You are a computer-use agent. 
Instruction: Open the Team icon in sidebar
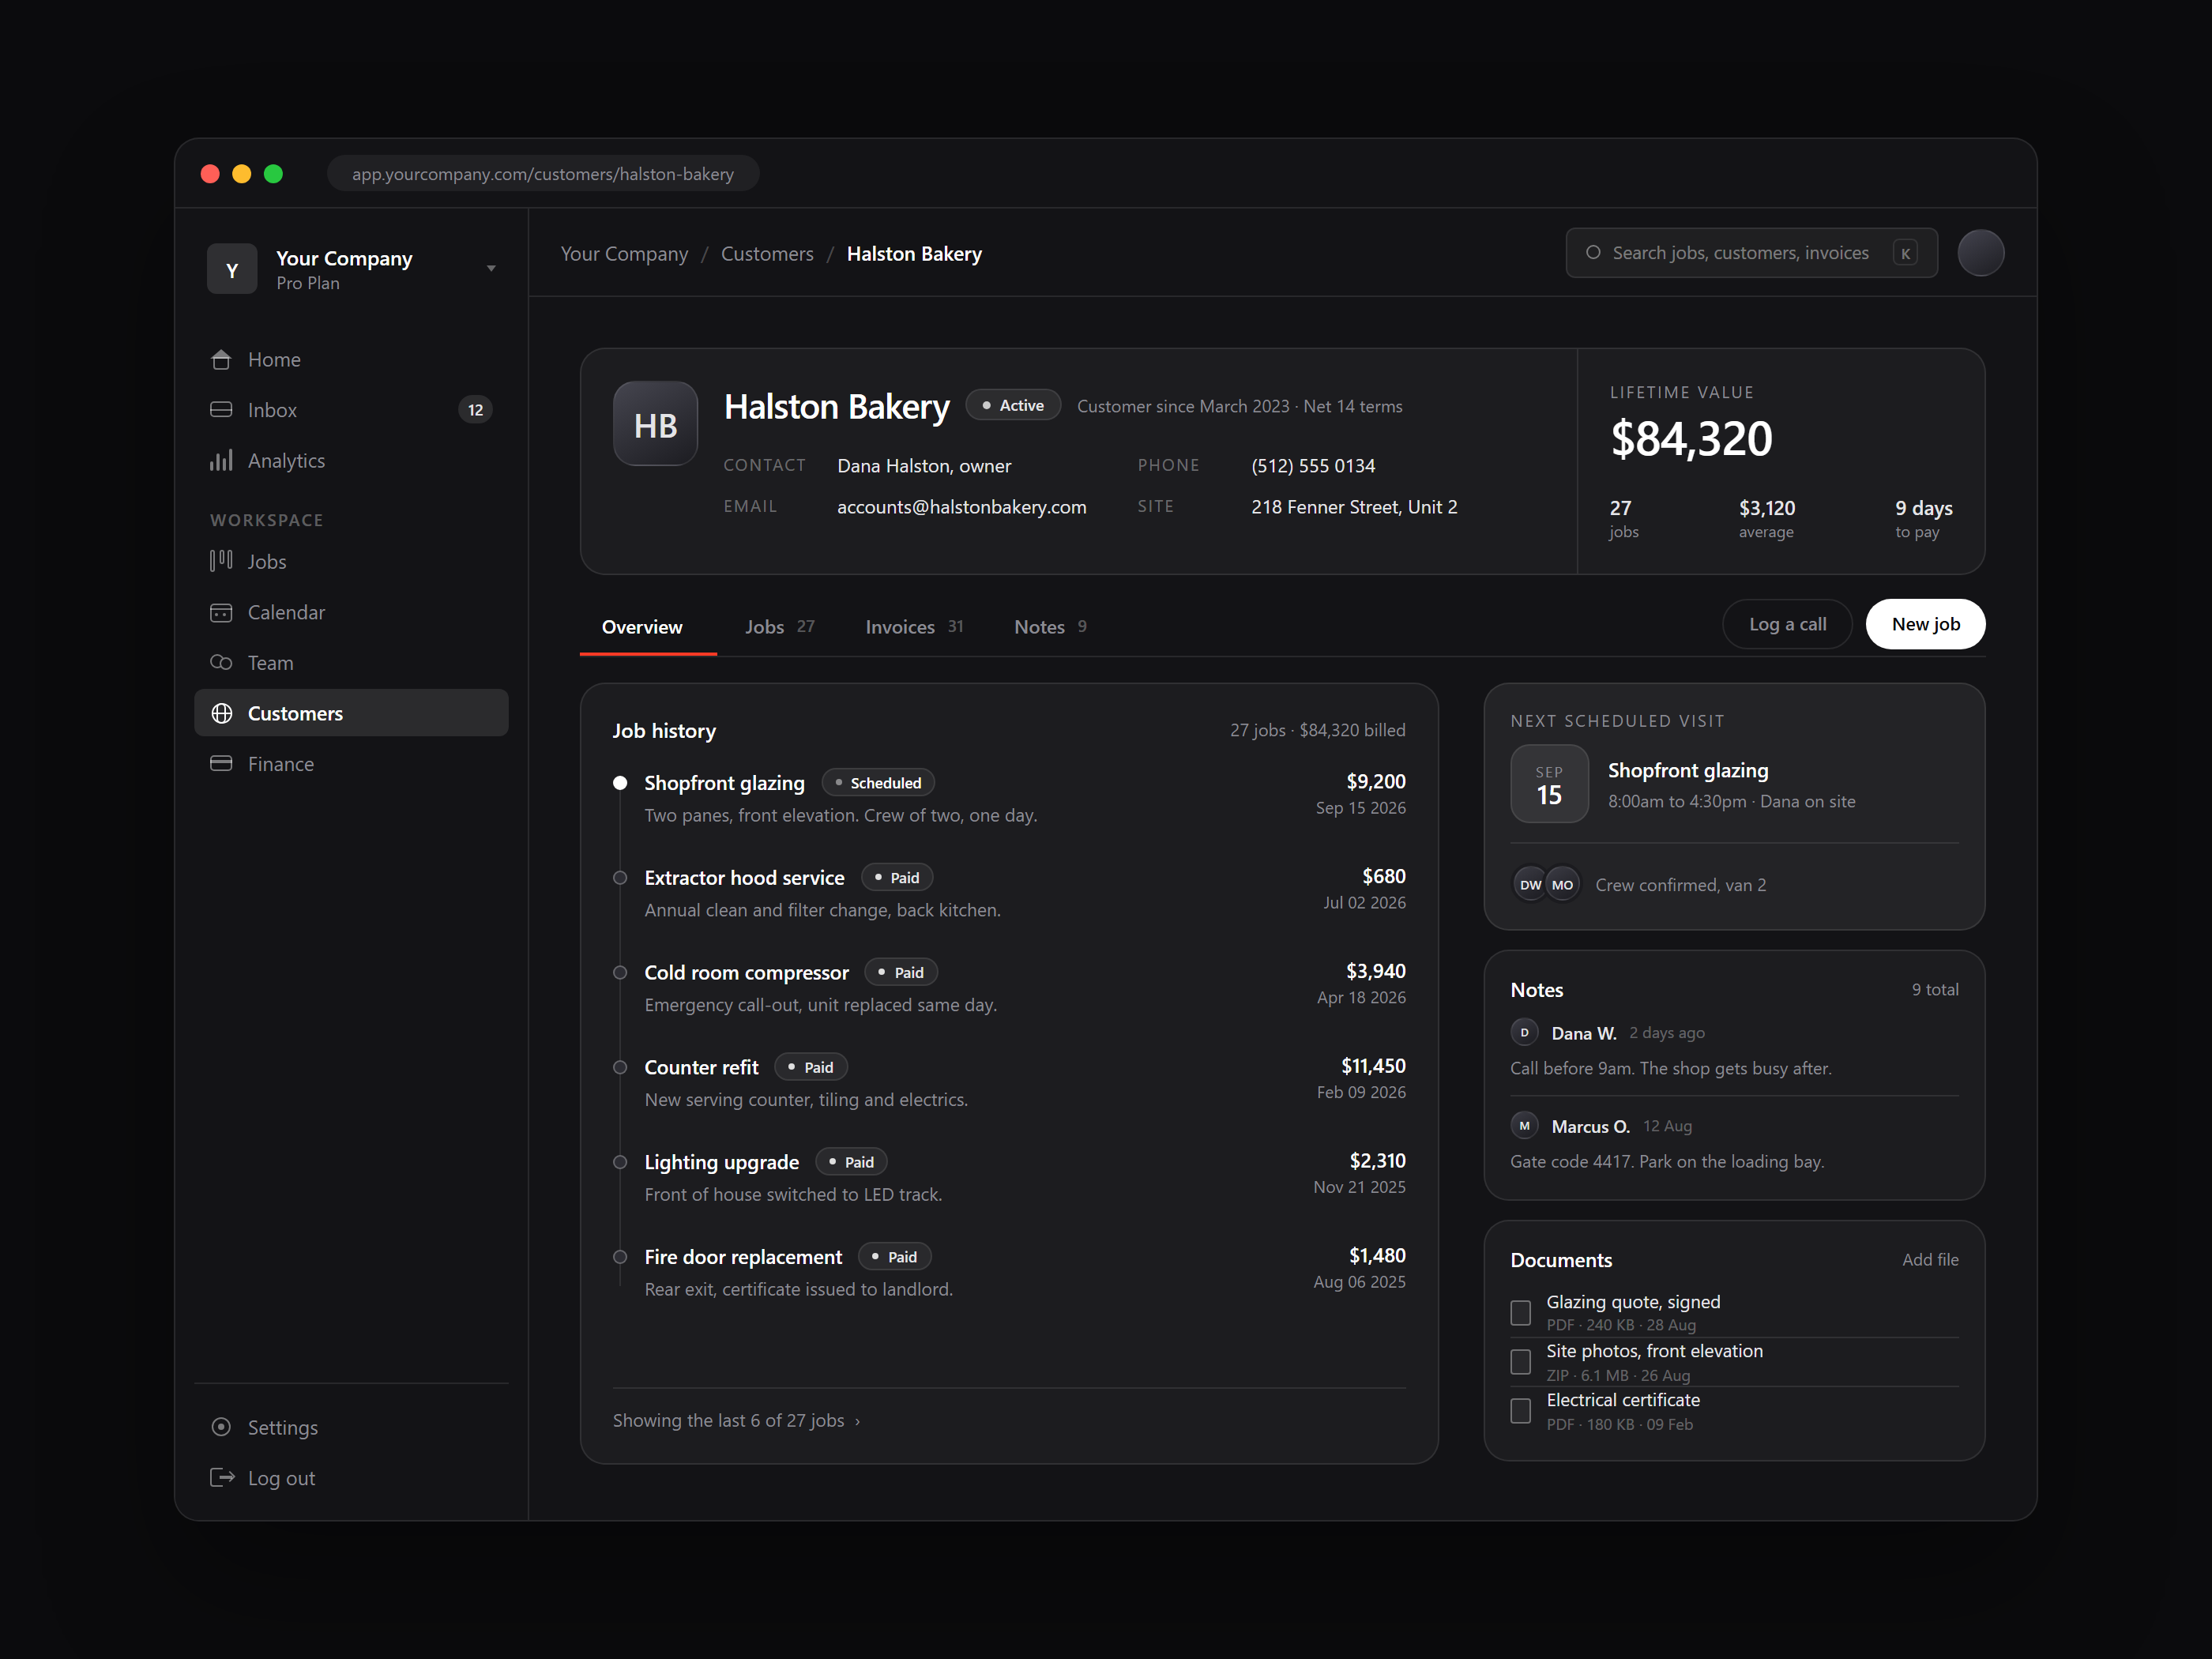coord(221,662)
